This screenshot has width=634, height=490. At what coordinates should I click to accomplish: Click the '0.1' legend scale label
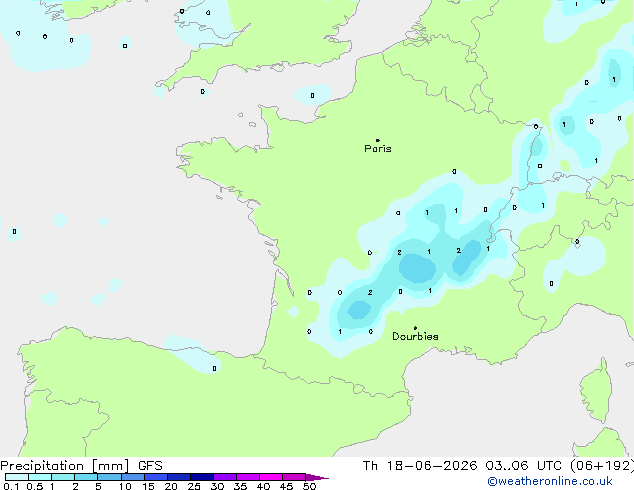coord(11,486)
